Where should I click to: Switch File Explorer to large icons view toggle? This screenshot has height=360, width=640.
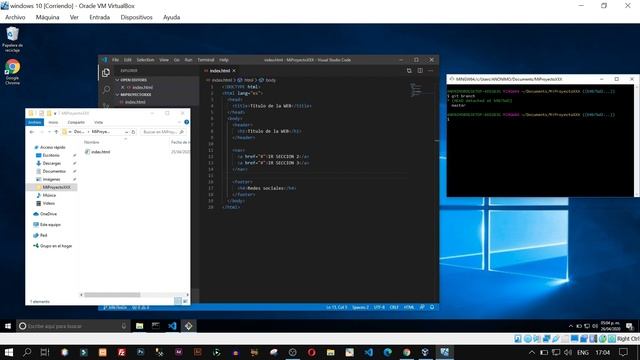(x=185, y=301)
